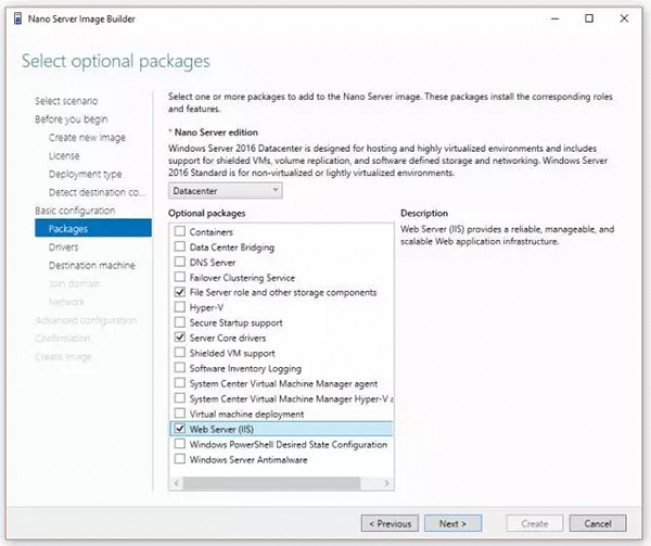Image resolution: width=651 pixels, height=546 pixels.
Task: Click the left arrow of the package list scrollbar
Action: click(x=177, y=483)
